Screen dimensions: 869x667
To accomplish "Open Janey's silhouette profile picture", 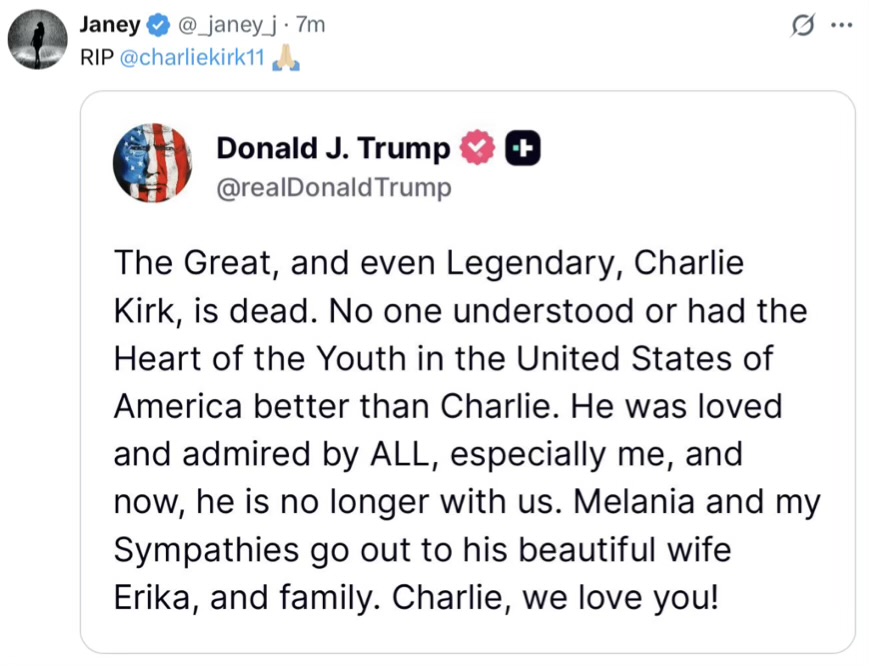I will tap(38, 39).
